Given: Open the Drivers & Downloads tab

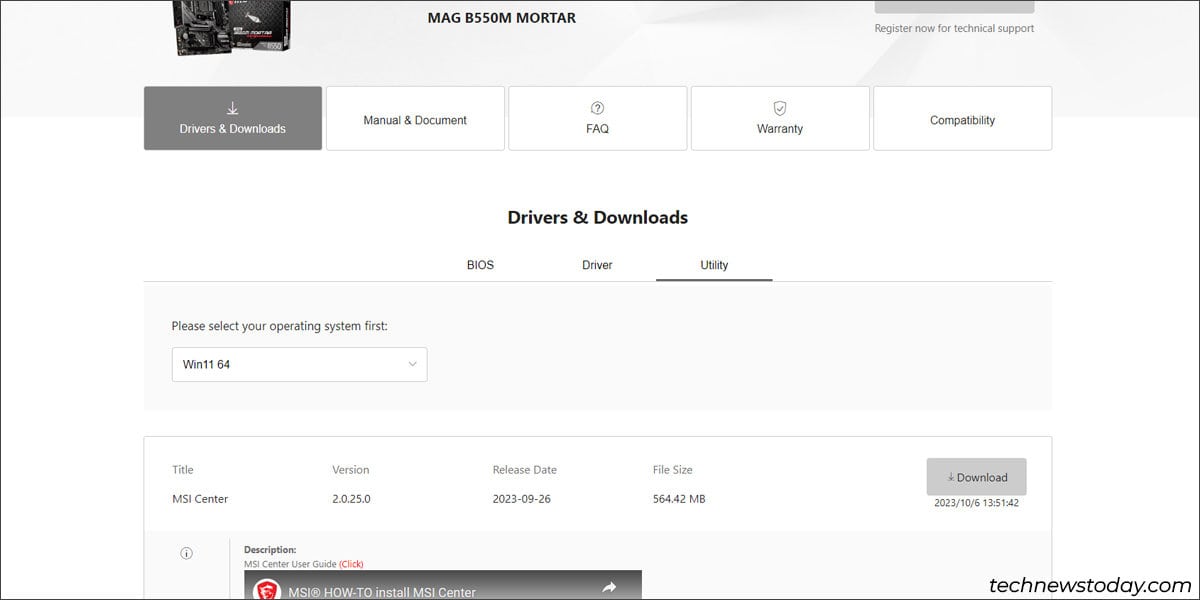Looking at the screenshot, I should pyautogui.click(x=233, y=118).
